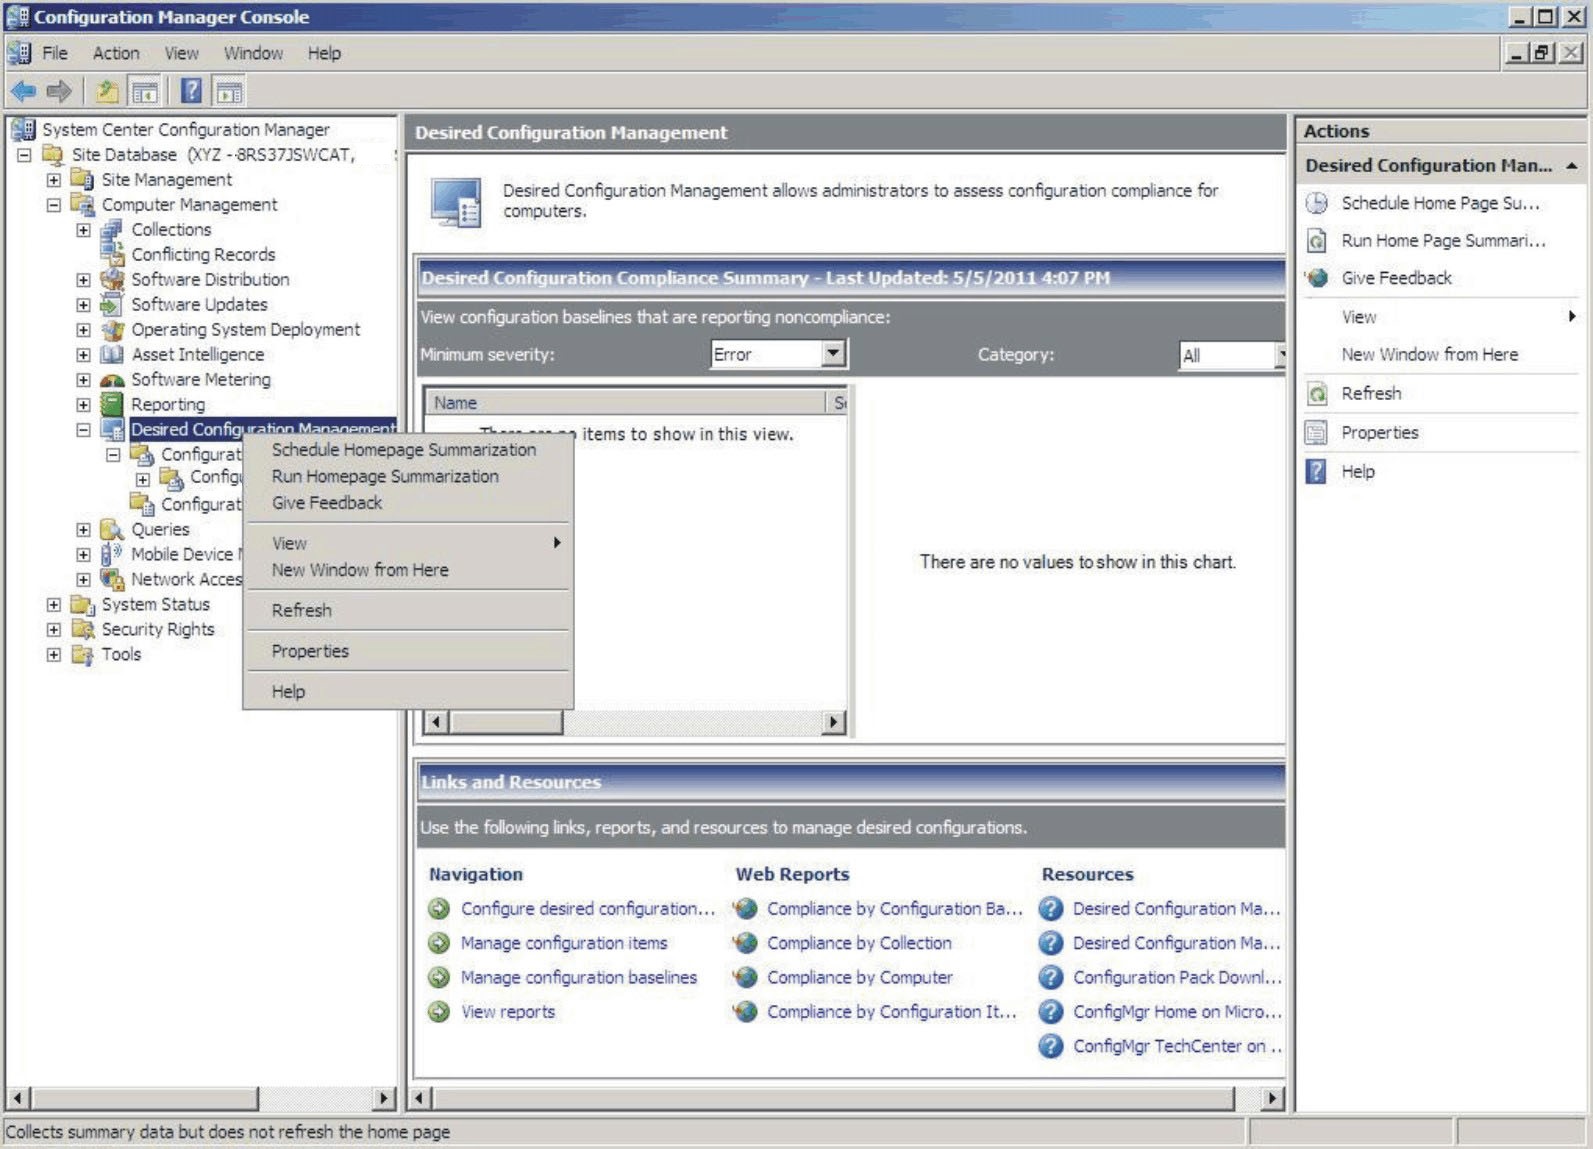1593x1149 pixels.
Task: Open the View reports link
Action: (508, 1012)
